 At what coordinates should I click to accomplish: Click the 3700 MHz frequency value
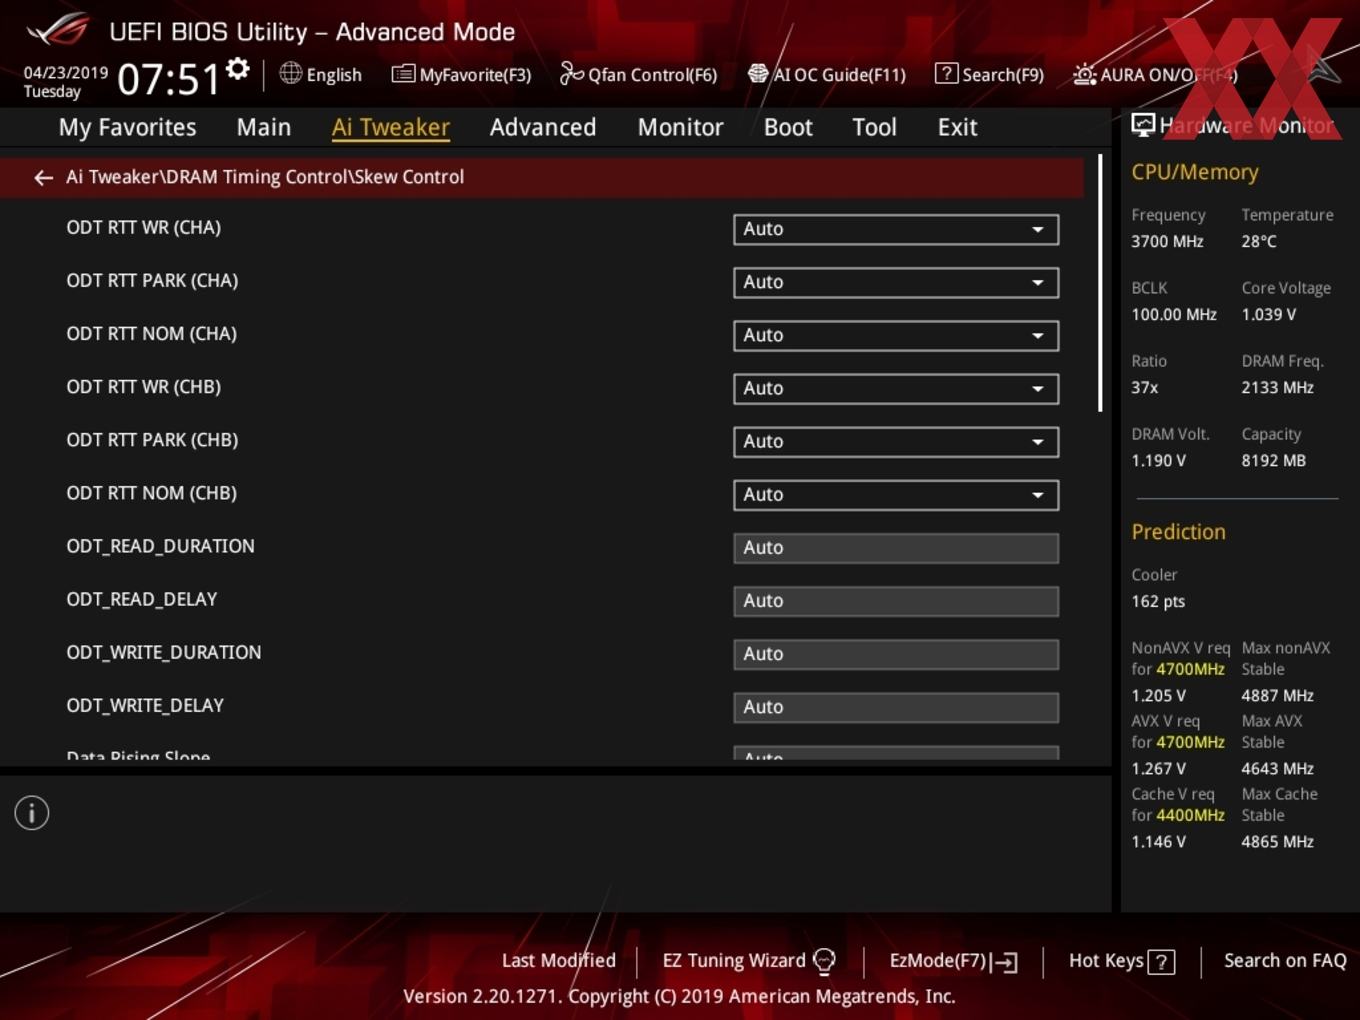pos(1167,241)
